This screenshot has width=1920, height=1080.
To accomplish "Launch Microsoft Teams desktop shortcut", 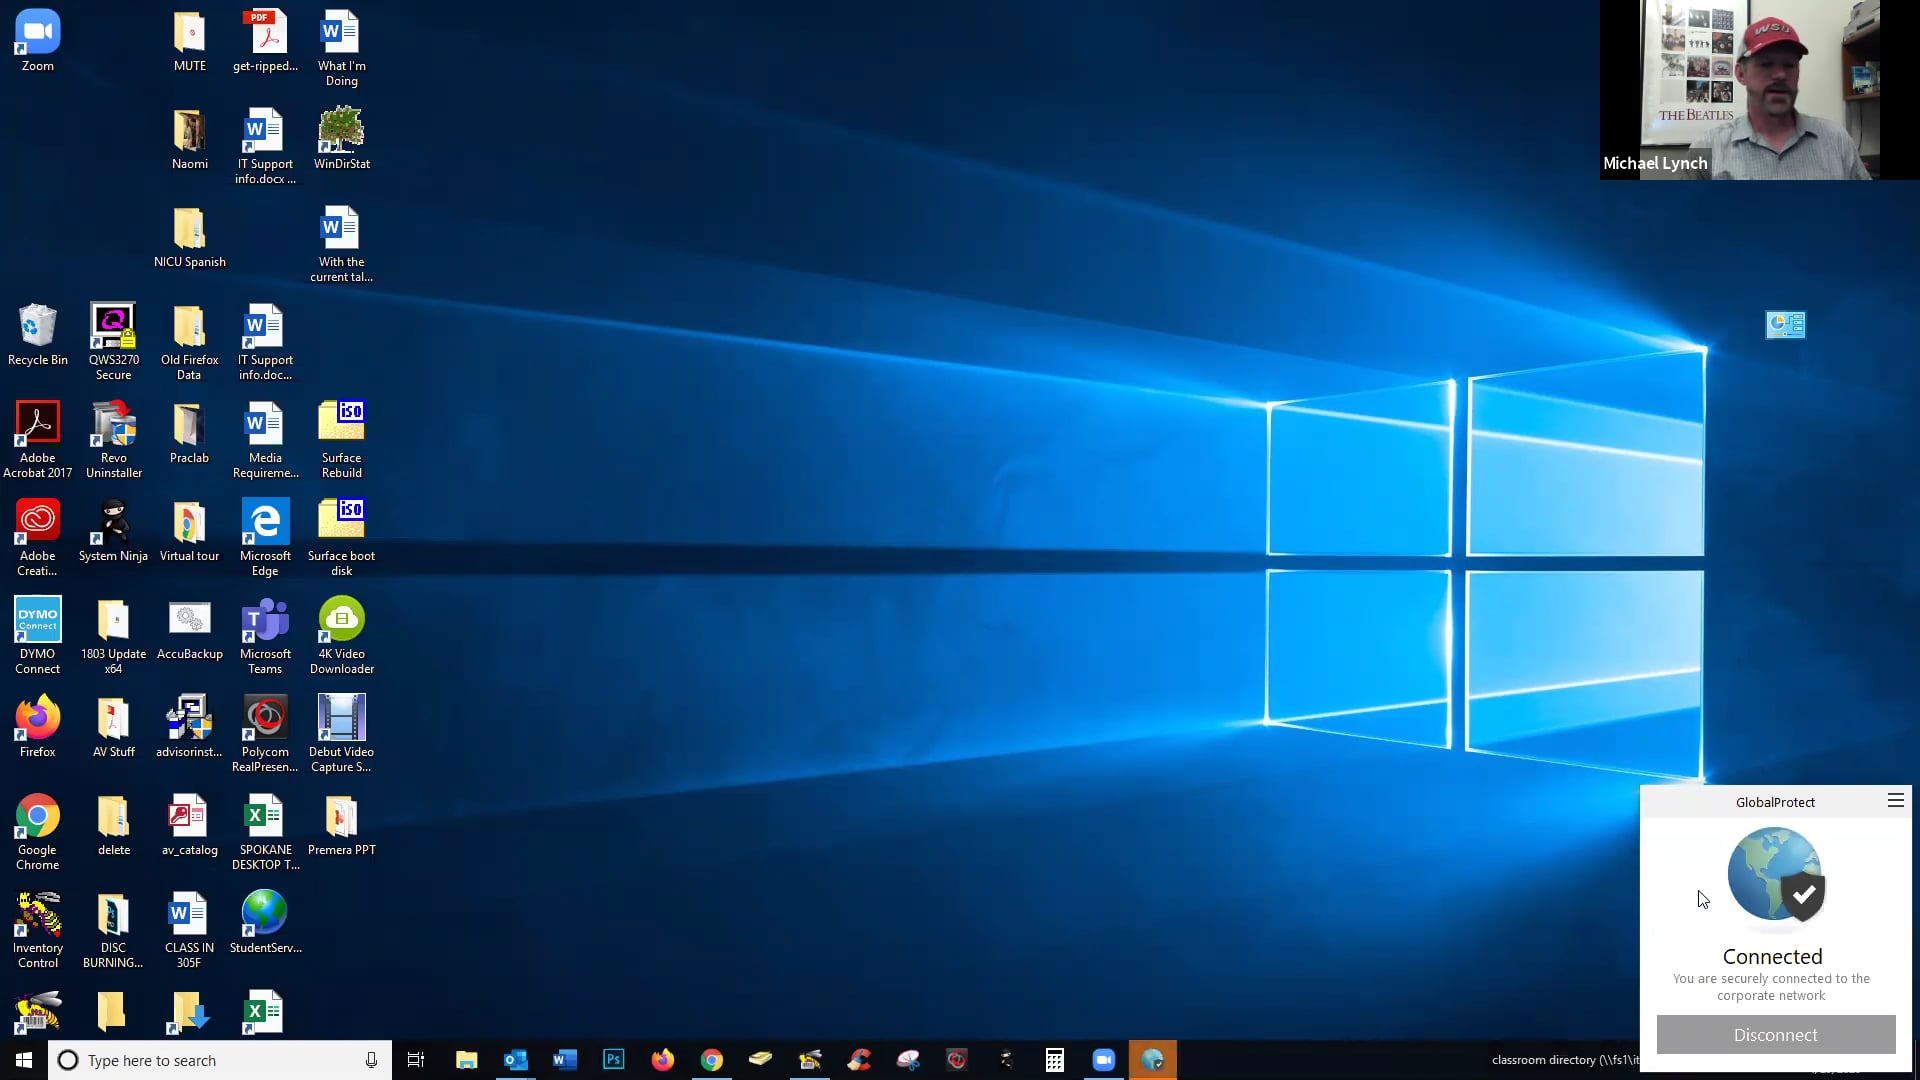I will 265,636.
